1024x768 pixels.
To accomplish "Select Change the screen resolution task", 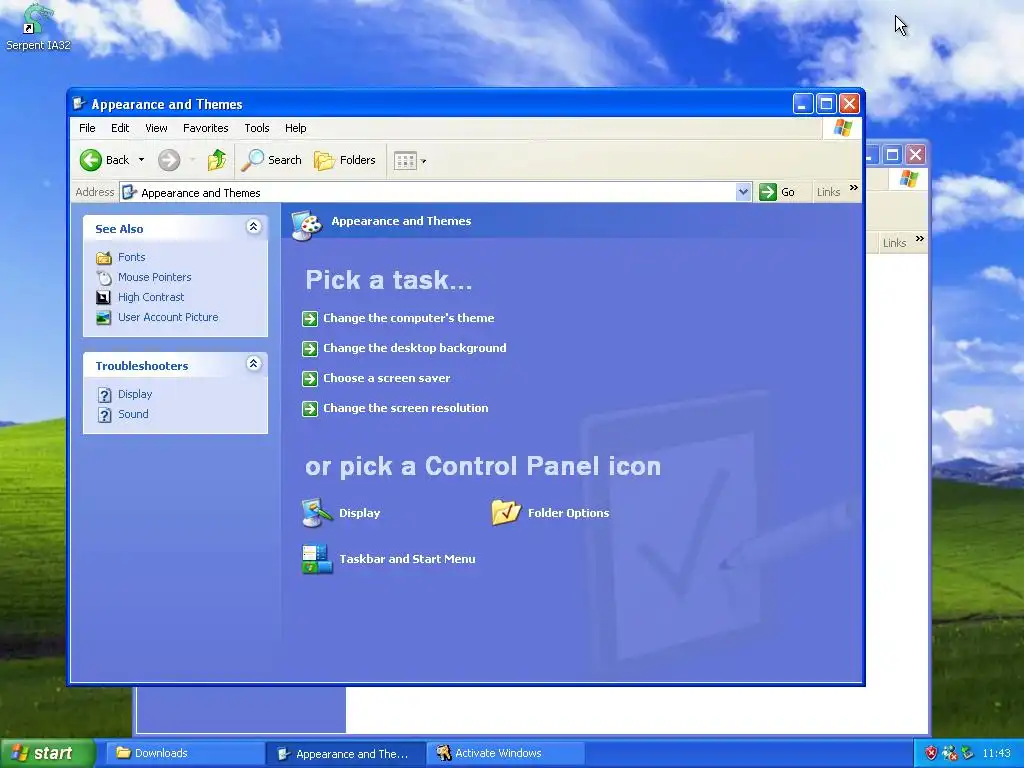I will pos(406,408).
